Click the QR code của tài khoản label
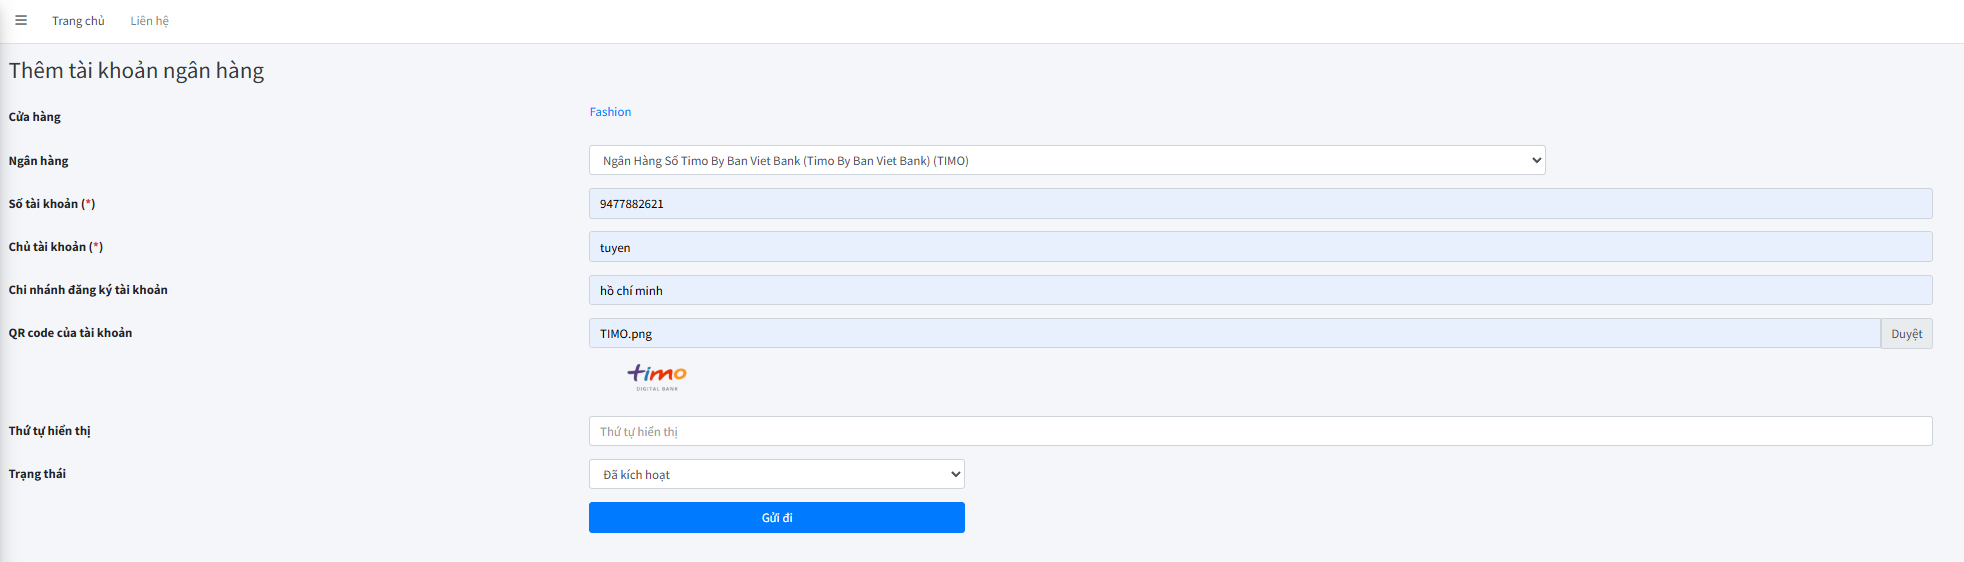This screenshot has height=562, width=1964. point(70,333)
